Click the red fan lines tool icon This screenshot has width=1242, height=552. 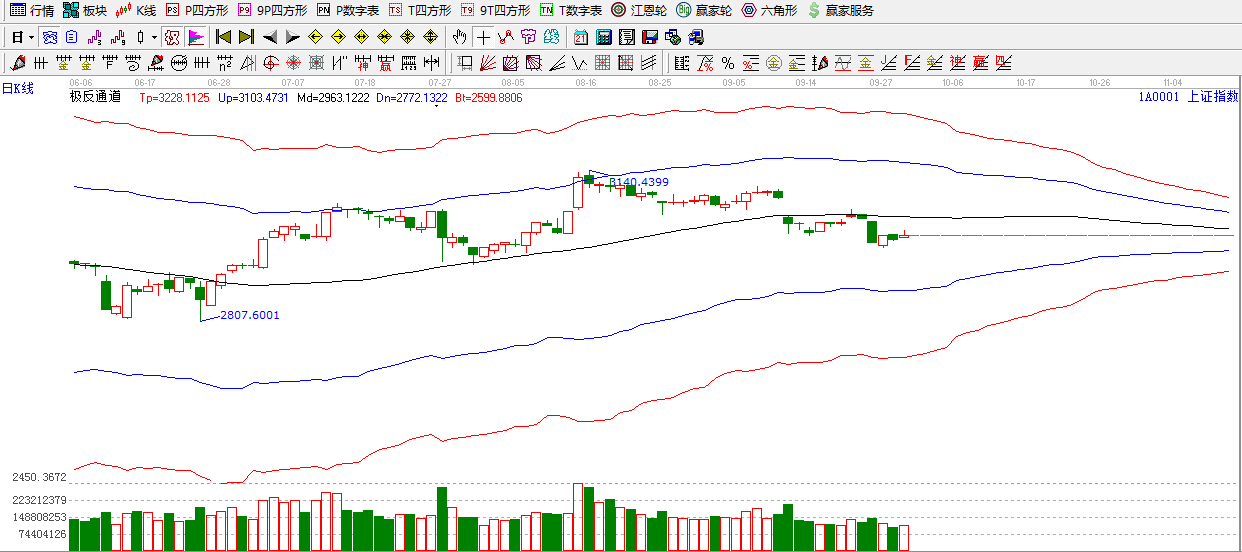click(485, 63)
